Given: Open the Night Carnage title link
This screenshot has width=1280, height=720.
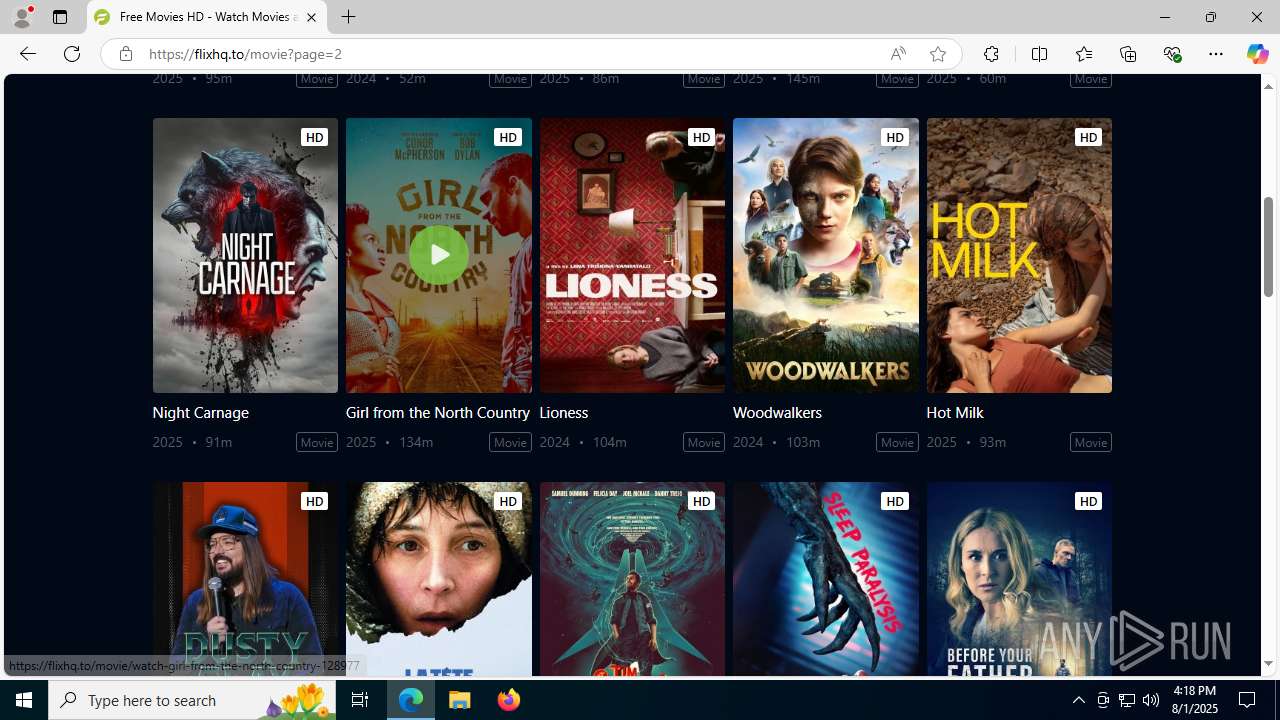Looking at the screenshot, I should tap(200, 412).
